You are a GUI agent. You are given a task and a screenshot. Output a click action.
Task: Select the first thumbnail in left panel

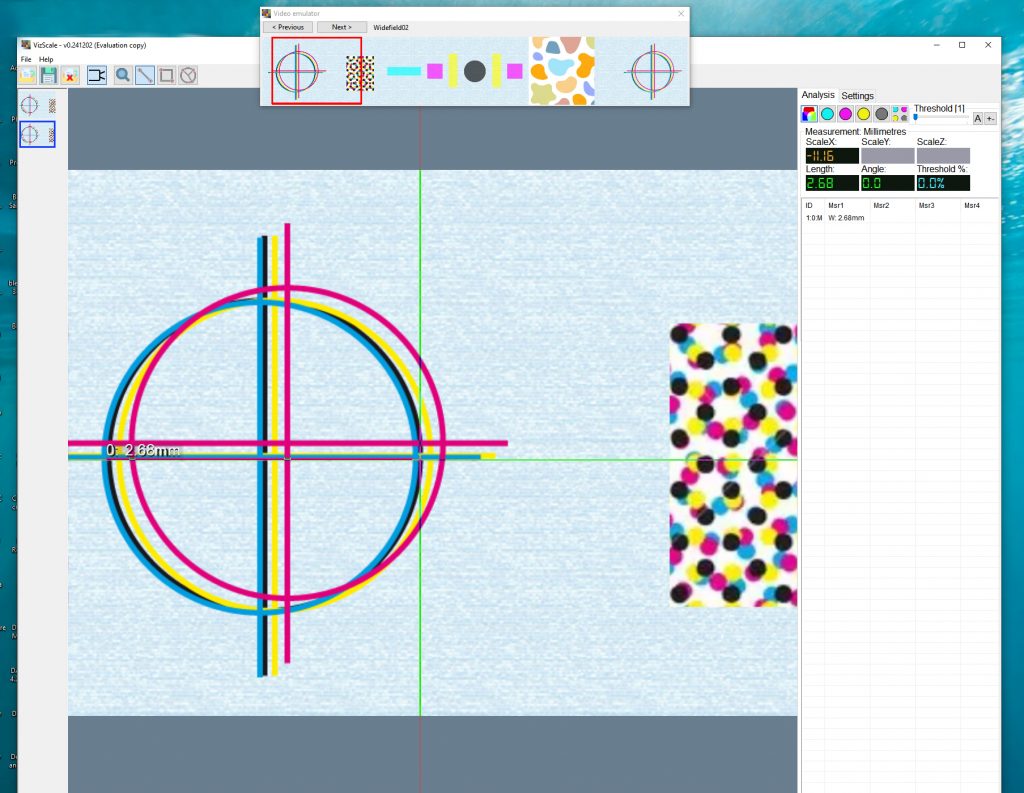[x=37, y=104]
